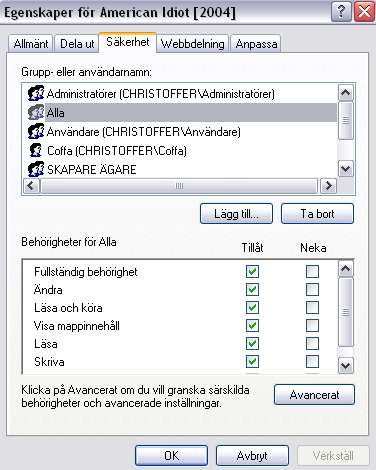The width and height of the screenshot is (376, 470).
Task: Select Administratörer (CHRISTOFFER\Administratörer) entry
Action: click(161, 94)
